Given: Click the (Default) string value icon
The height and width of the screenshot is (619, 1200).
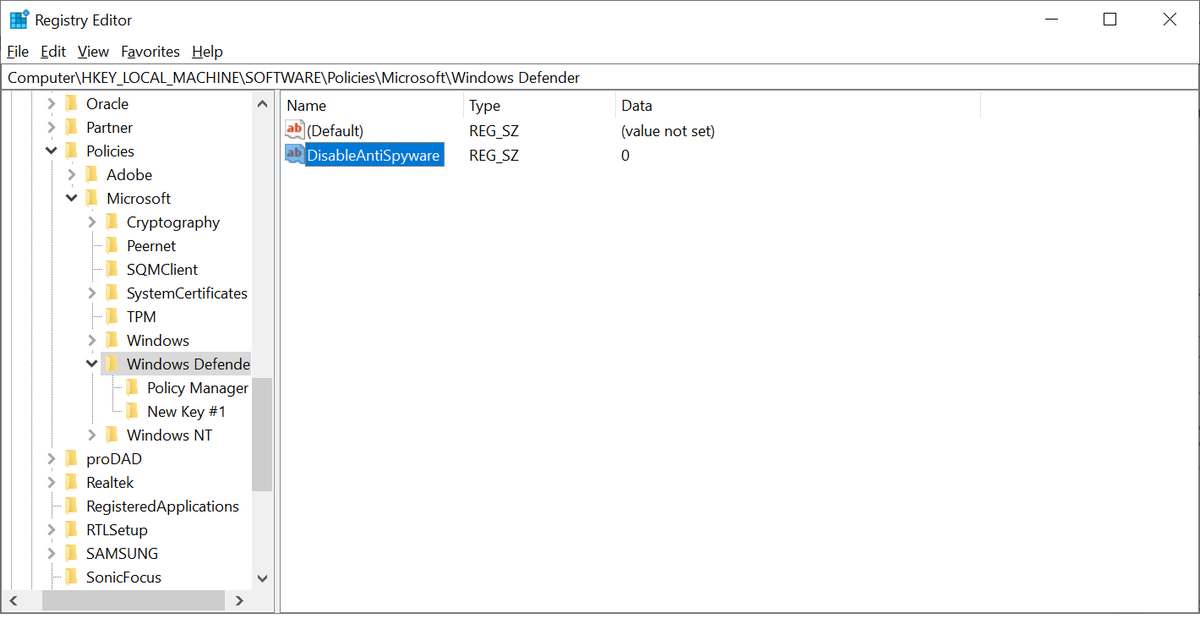Looking at the screenshot, I should 295,130.
